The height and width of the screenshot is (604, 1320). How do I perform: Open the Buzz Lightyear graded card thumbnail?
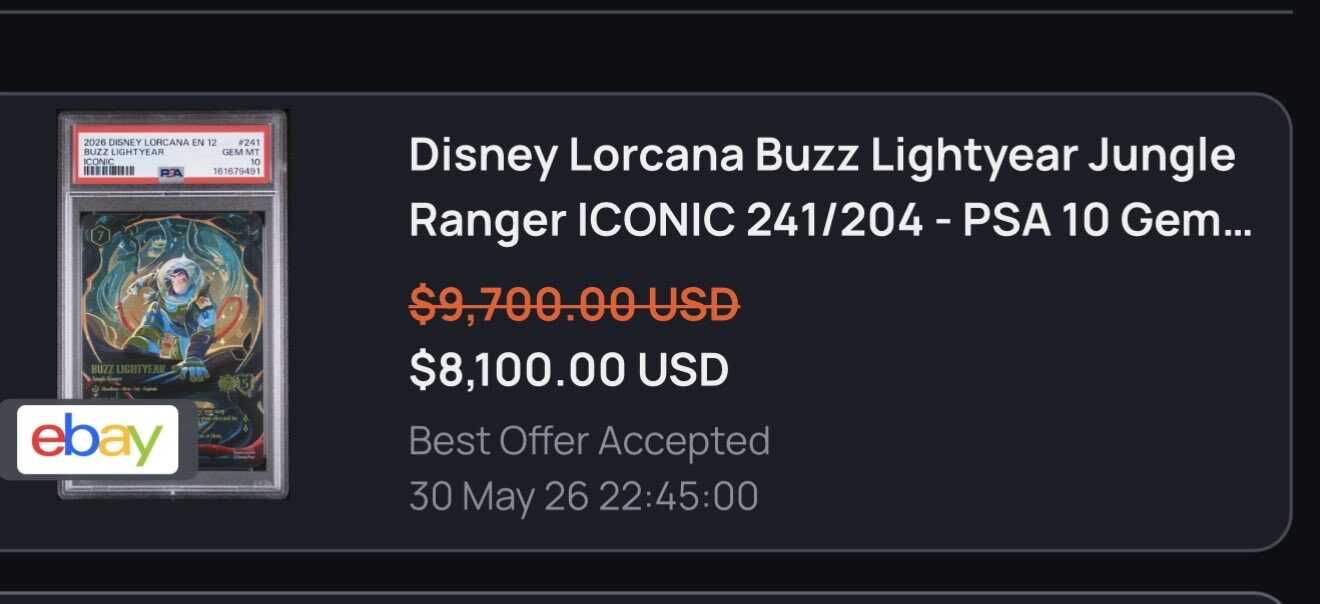point(173,304)
